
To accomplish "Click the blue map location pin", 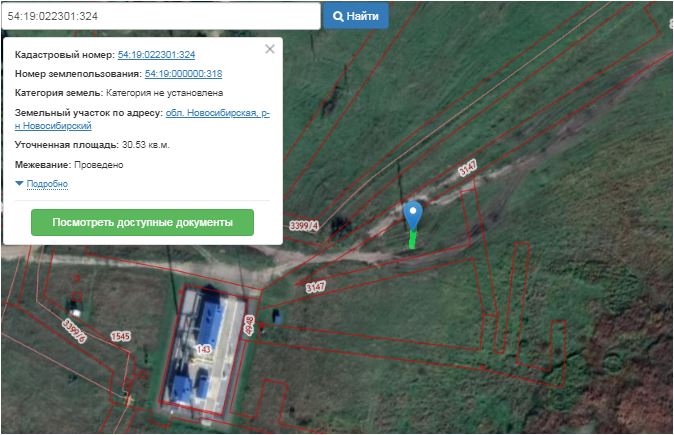I will tap(413, 215).
